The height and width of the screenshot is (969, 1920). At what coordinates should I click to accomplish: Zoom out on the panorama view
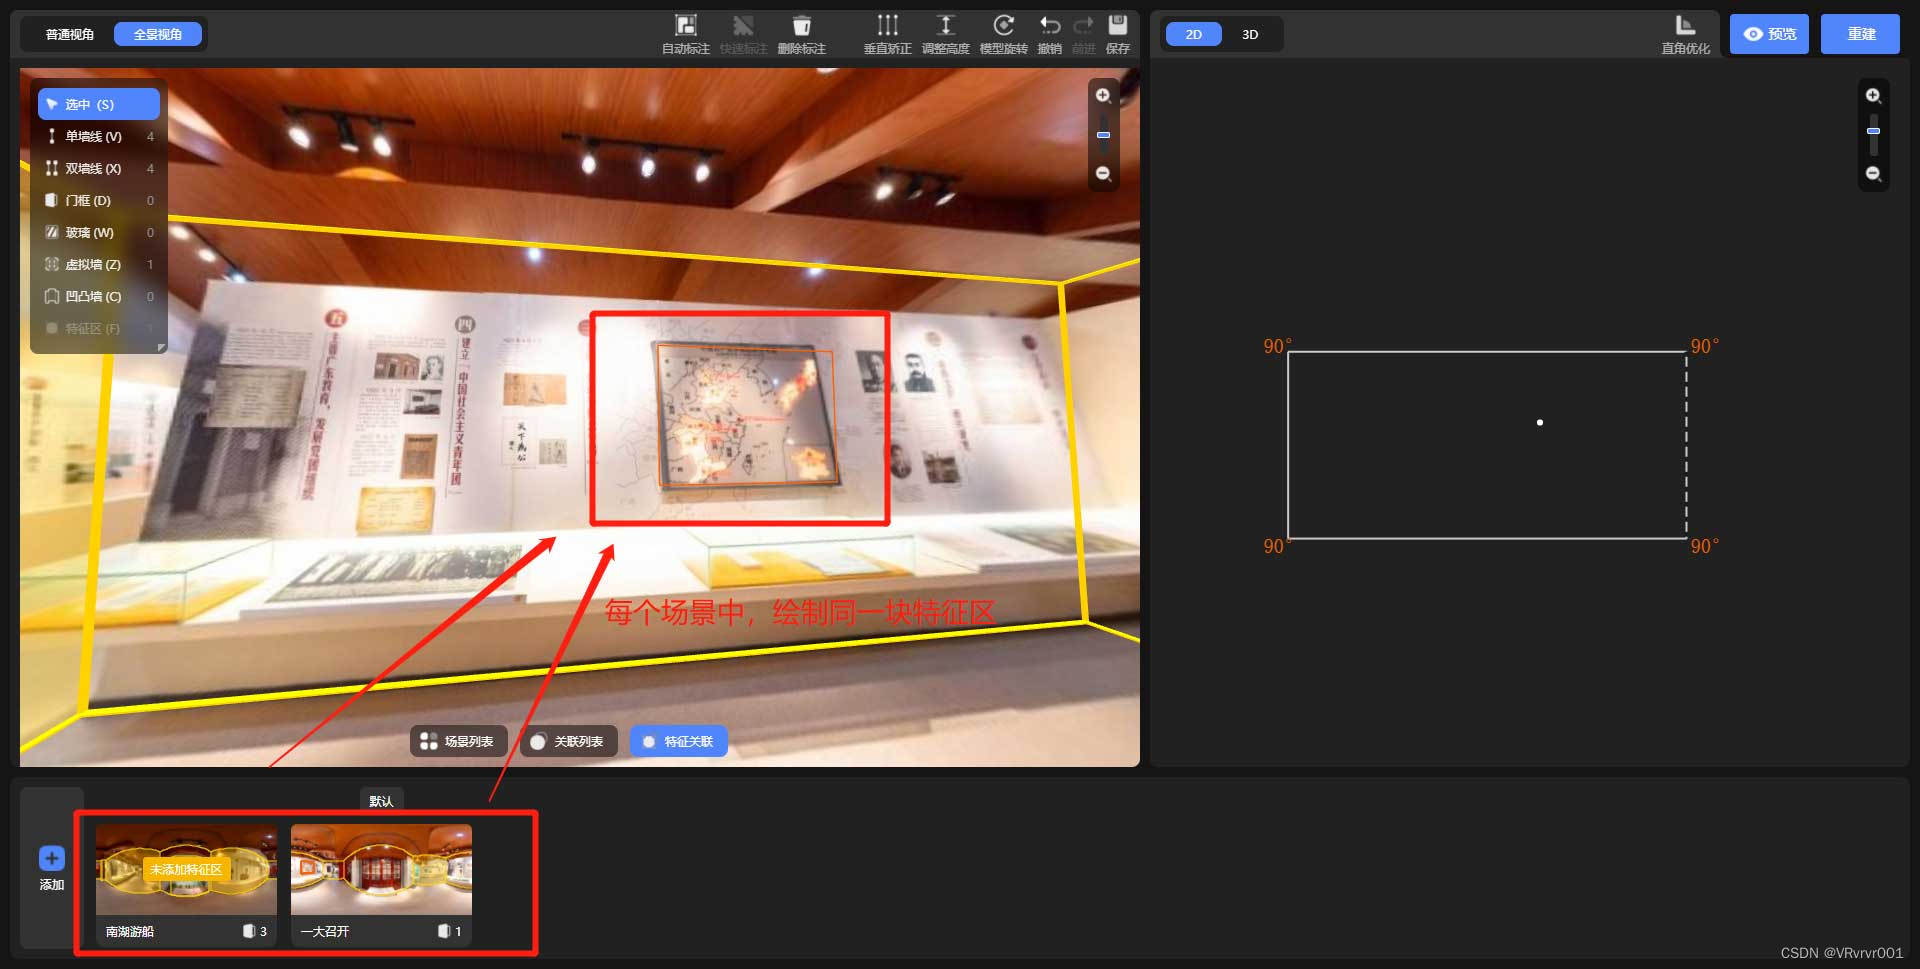click(x=1103, y=174)
